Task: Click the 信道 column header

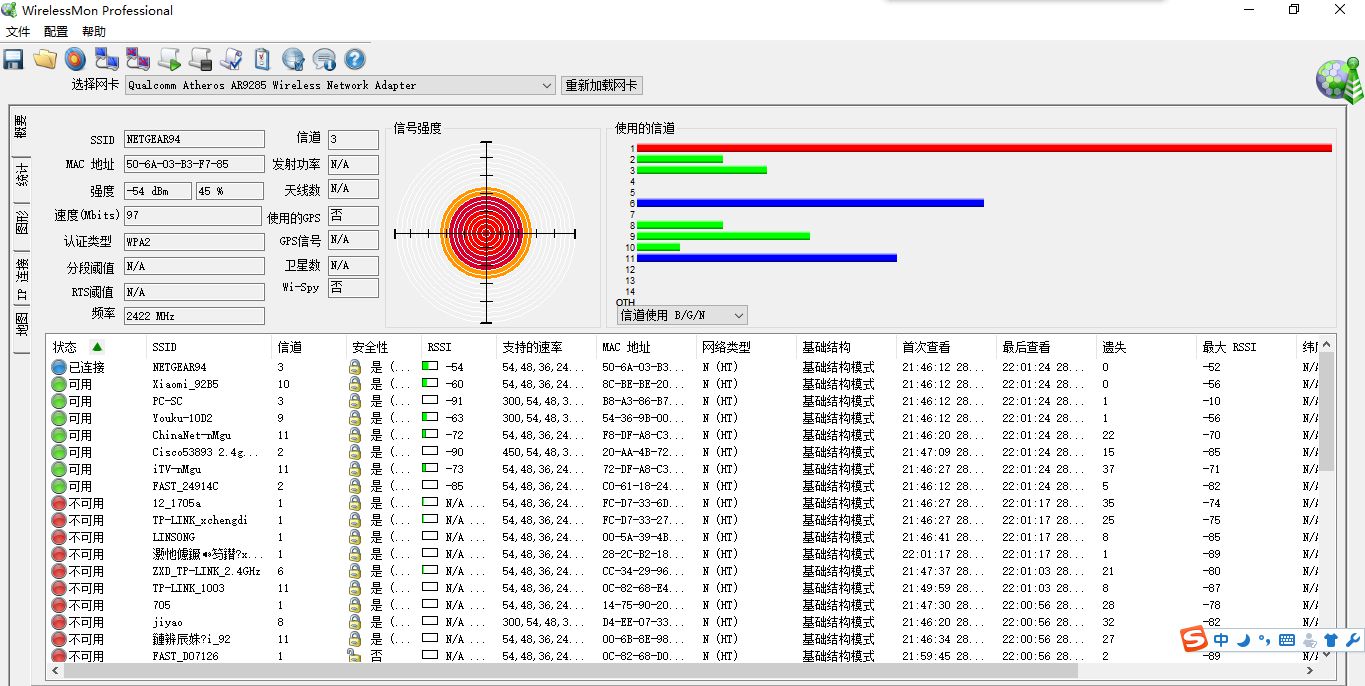Action: pos(290,347)
